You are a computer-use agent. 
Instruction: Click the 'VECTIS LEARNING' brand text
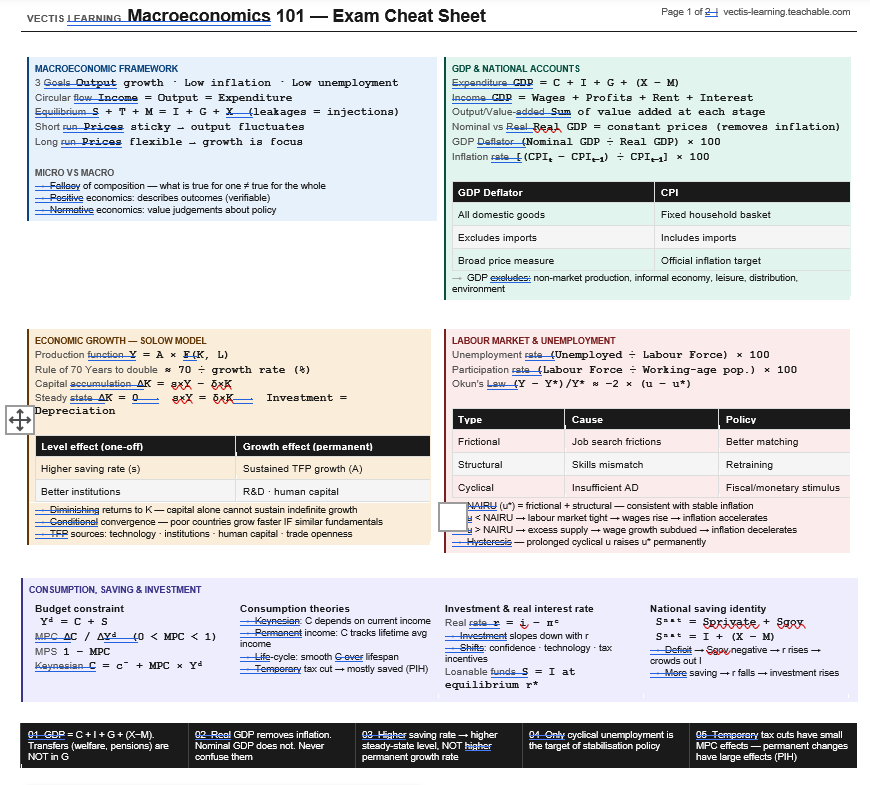point(74,18)
